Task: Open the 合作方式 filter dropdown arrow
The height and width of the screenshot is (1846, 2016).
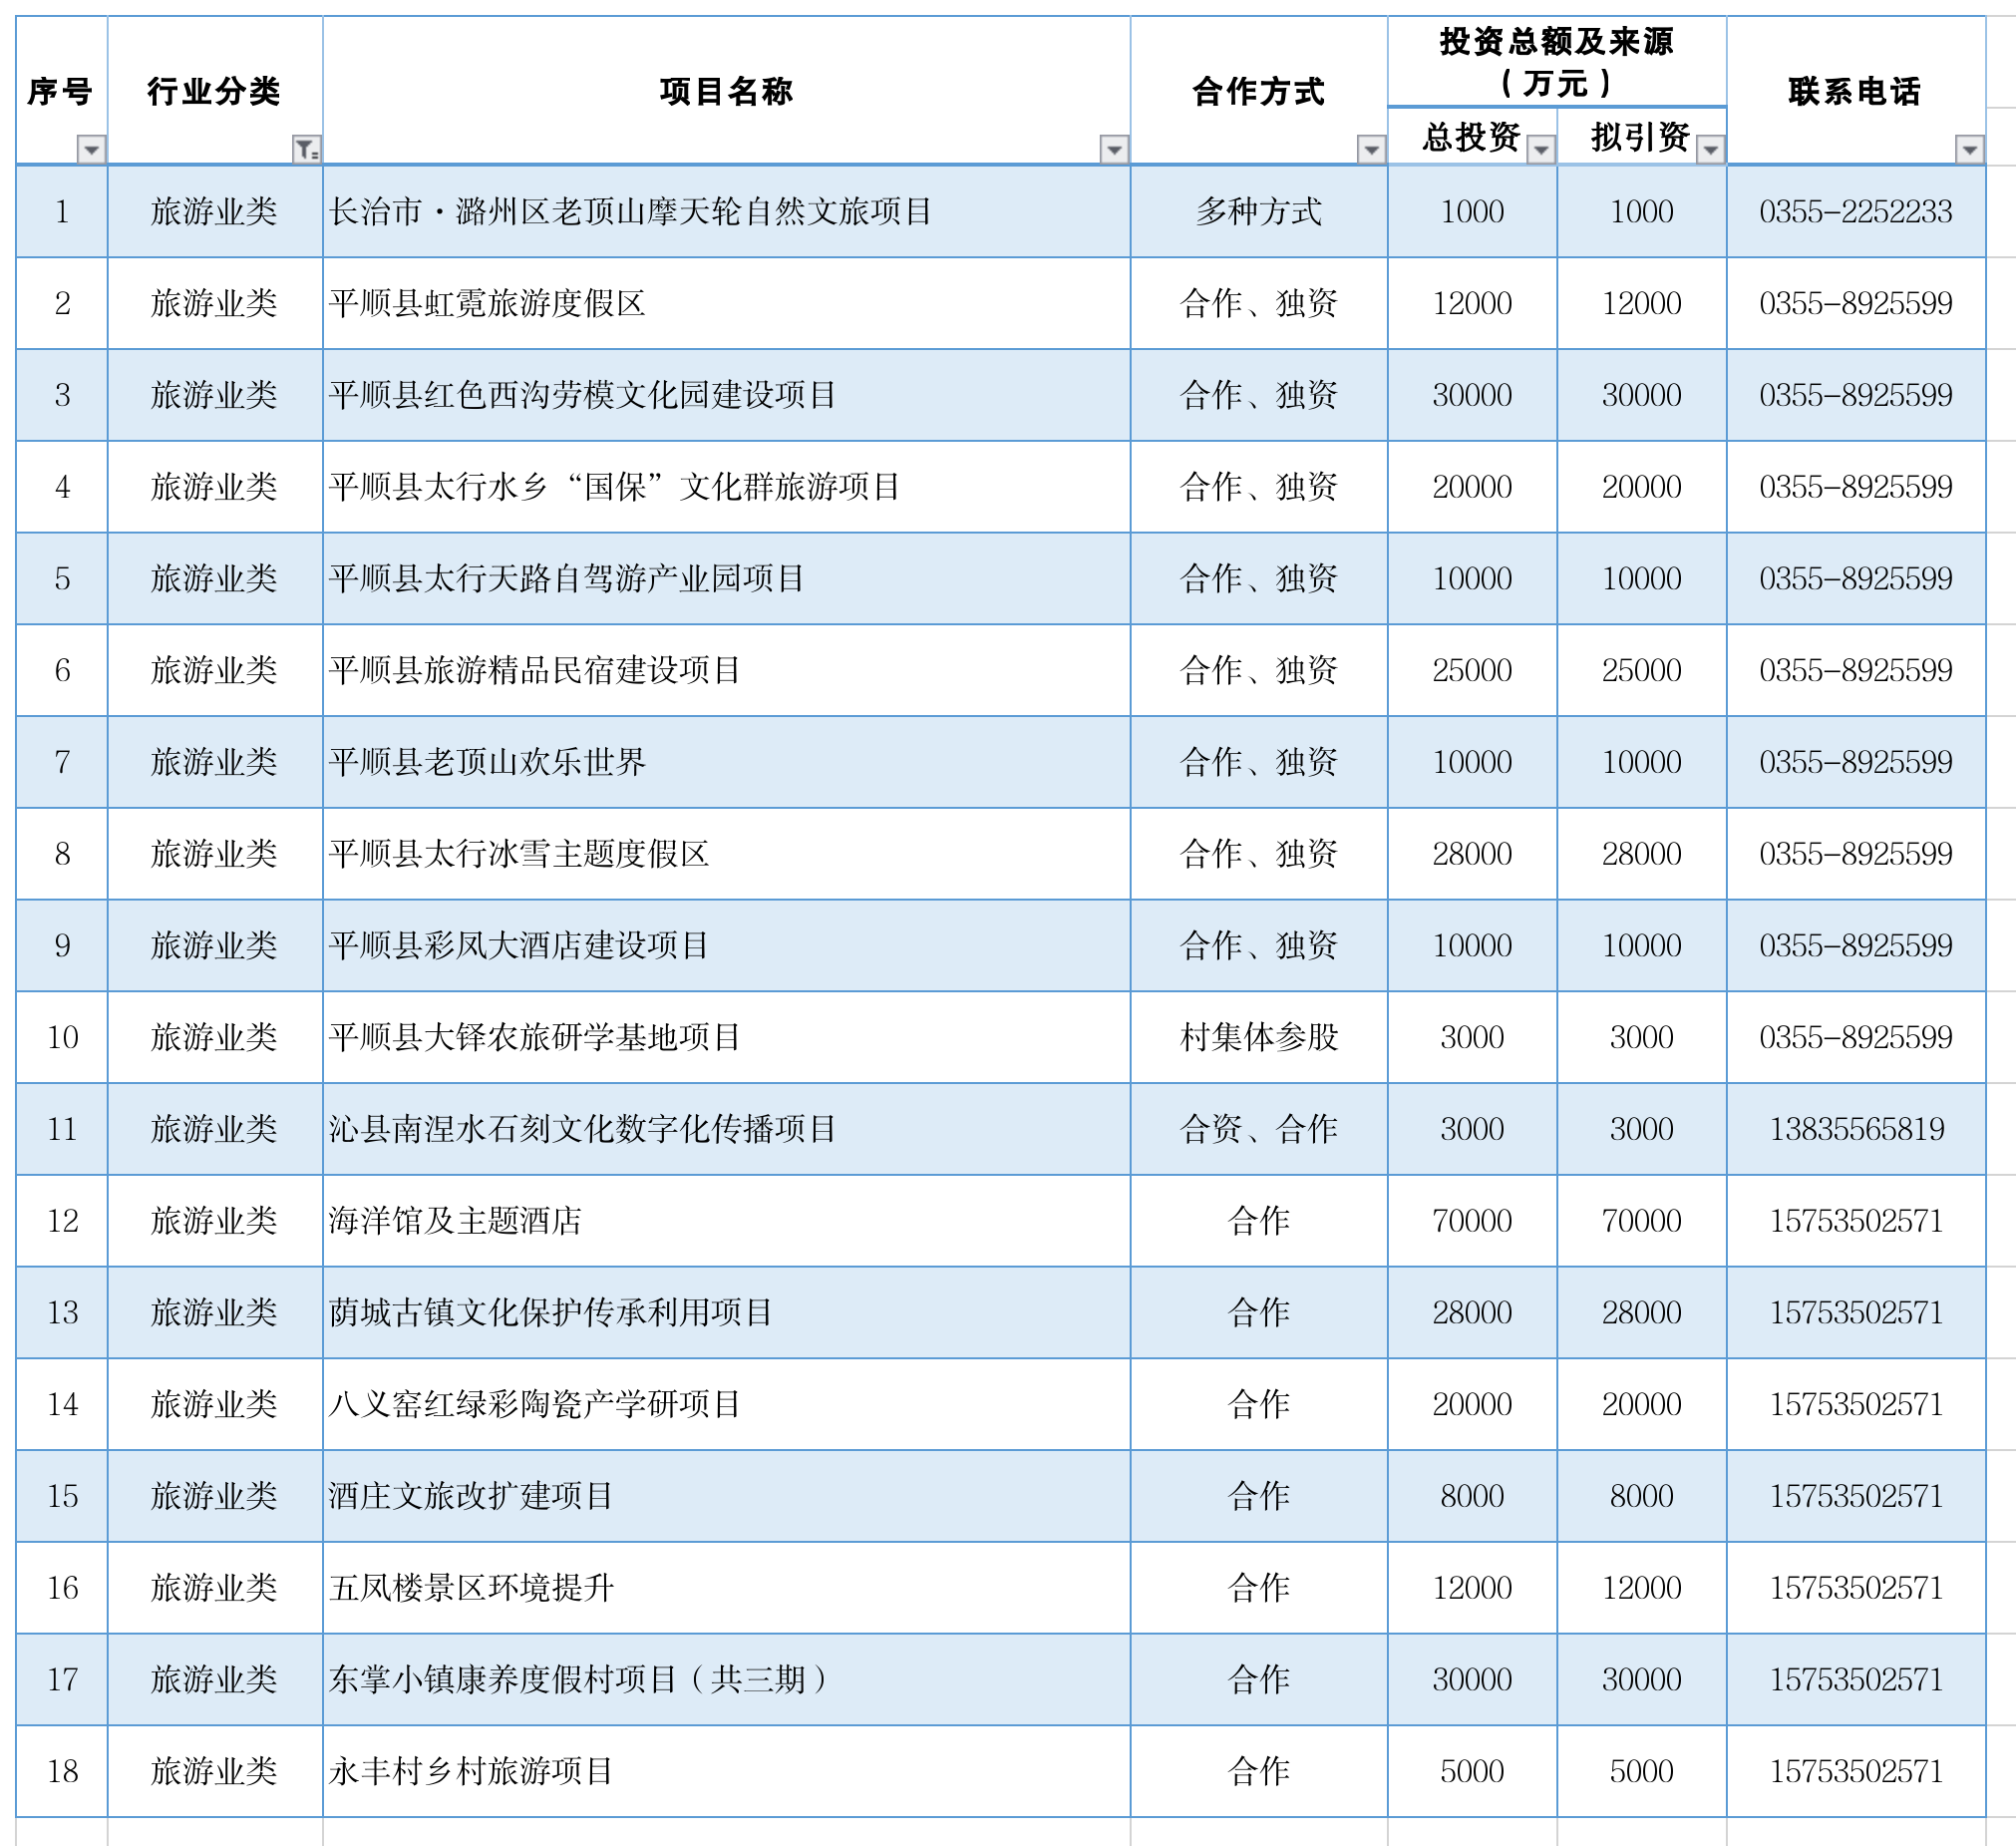Action: pyautogui.click(x=1370, y=150)
